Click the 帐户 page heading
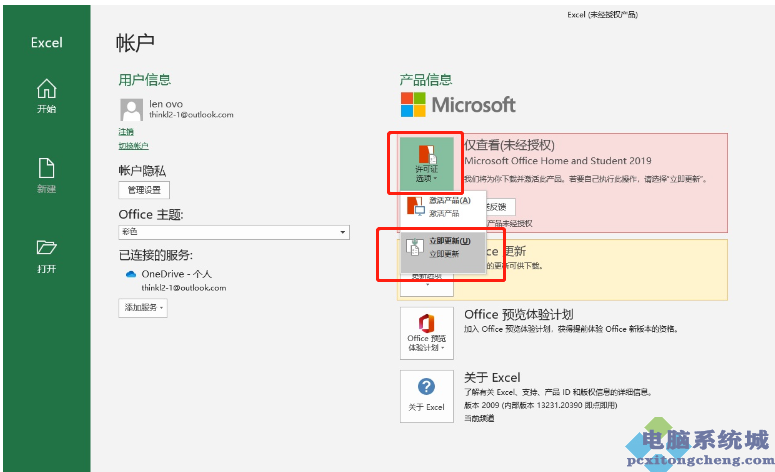Screen dimensions: 775x472 pos(135,43)
